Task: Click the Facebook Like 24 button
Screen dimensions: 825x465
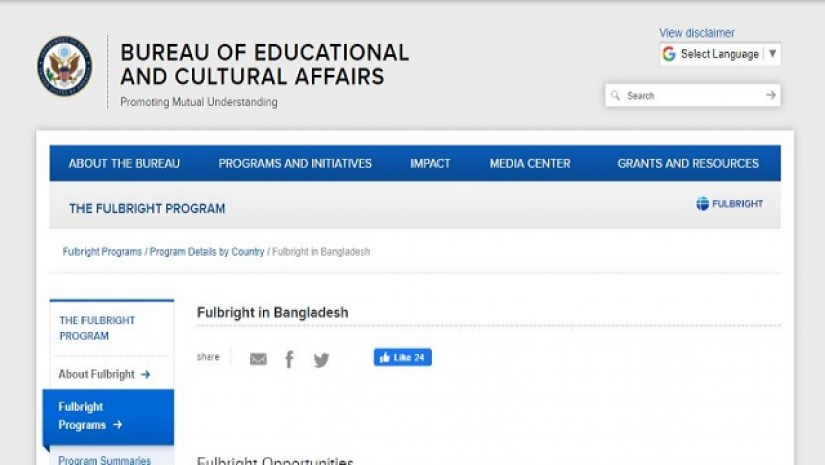Action: click(x=403, y=357)
